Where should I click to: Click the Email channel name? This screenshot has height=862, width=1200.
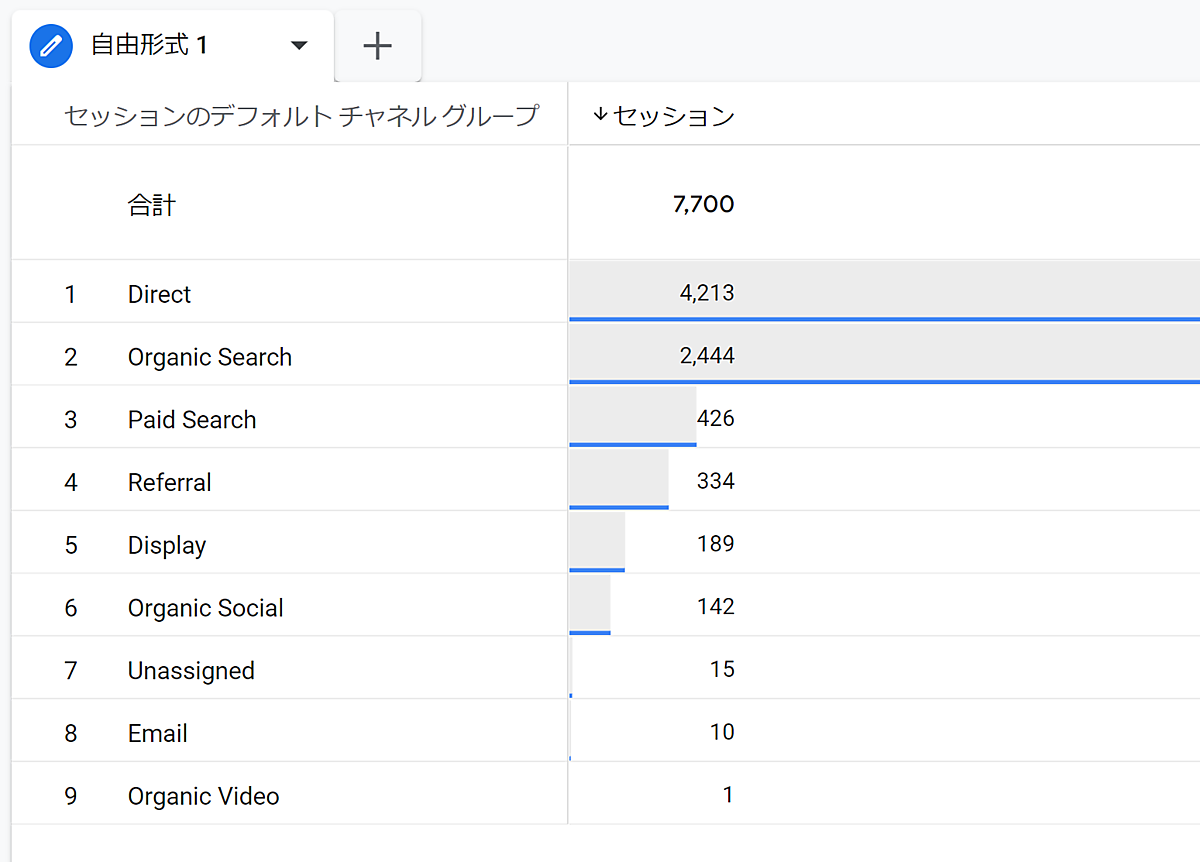(158, 734)
